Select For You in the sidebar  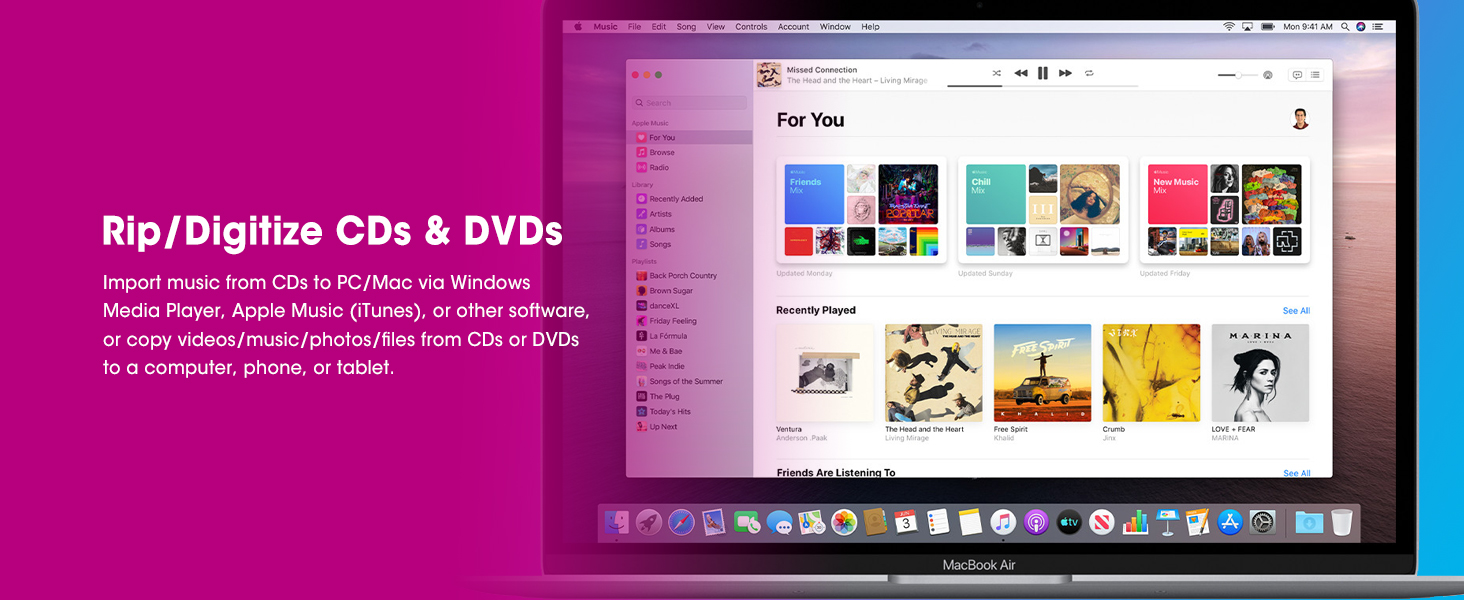point(690,138)
